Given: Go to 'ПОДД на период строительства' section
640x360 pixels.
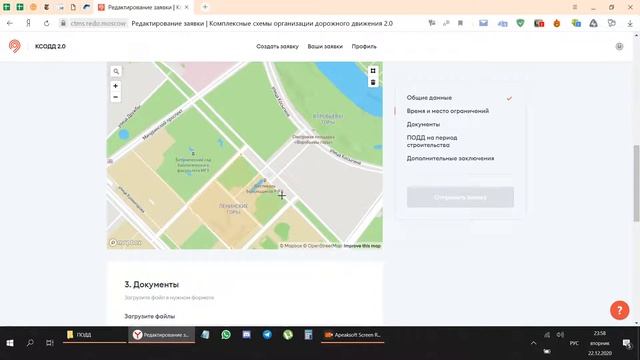Looking at the screenshot, I should click(432, 141).
